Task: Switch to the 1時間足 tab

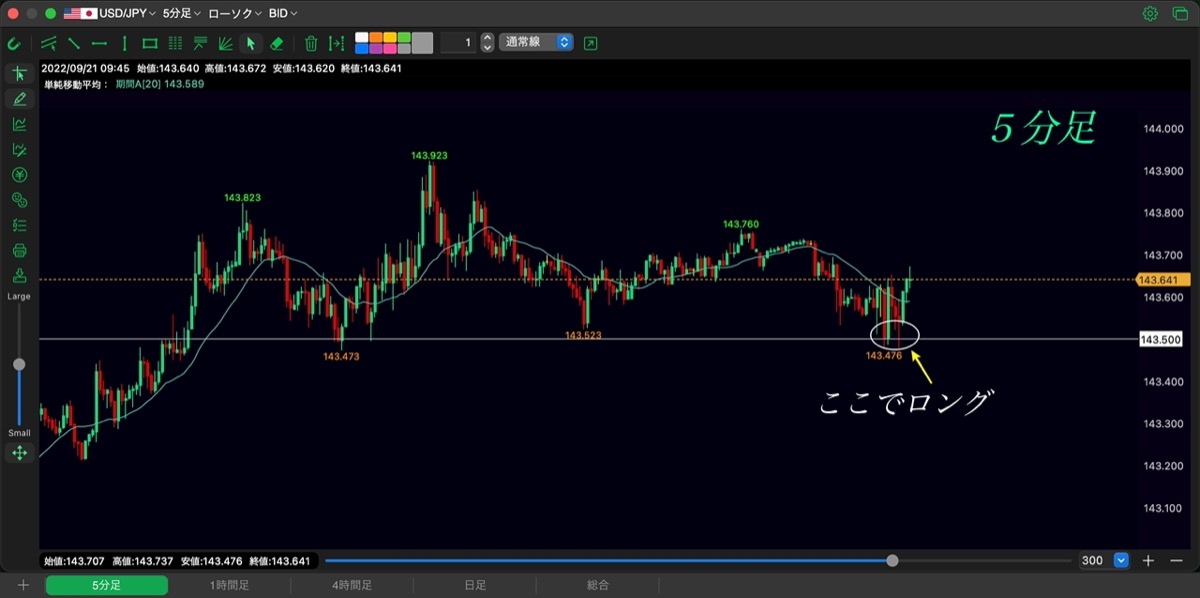Action: [229, 585]
